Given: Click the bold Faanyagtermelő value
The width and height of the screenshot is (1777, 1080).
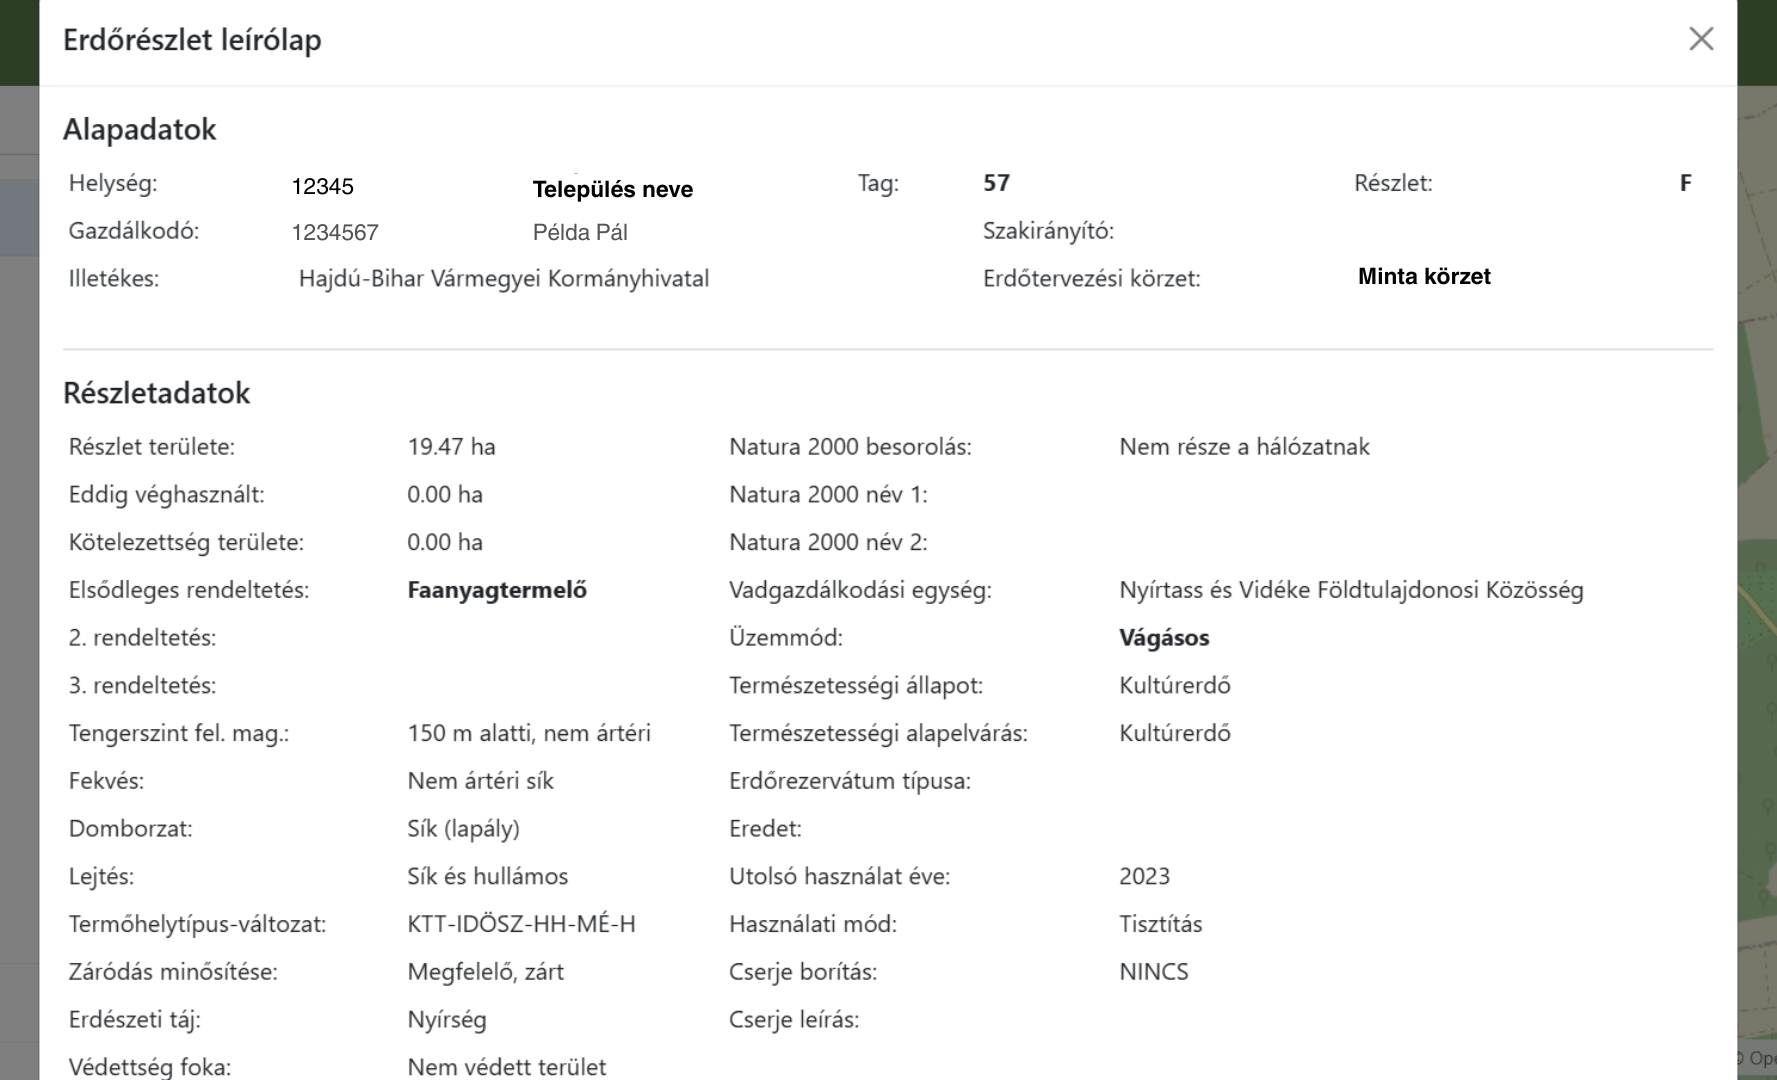Looking at the screenshot, I should pos(497,590).
